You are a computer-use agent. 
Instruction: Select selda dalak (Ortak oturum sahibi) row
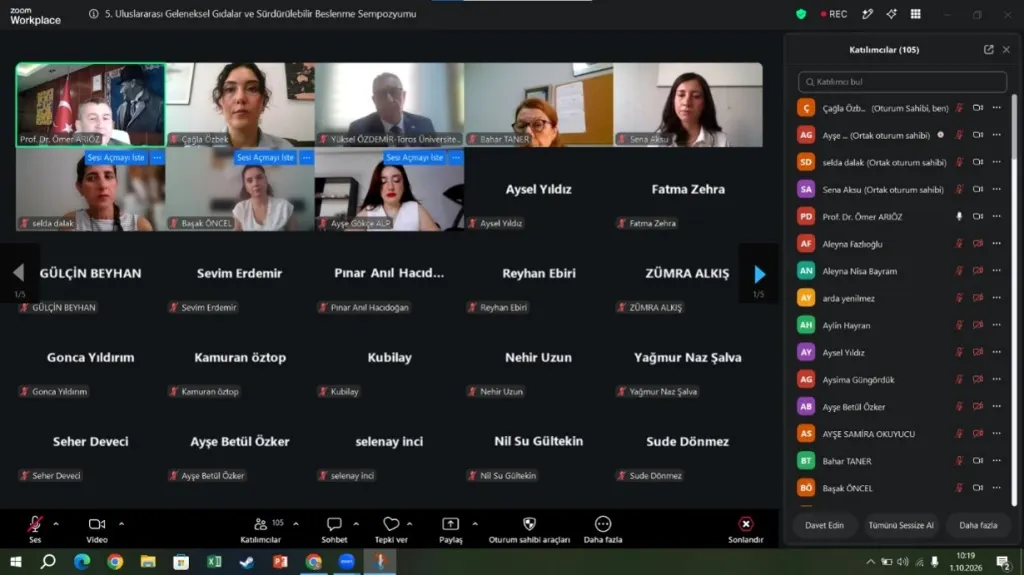click(901, 162)
